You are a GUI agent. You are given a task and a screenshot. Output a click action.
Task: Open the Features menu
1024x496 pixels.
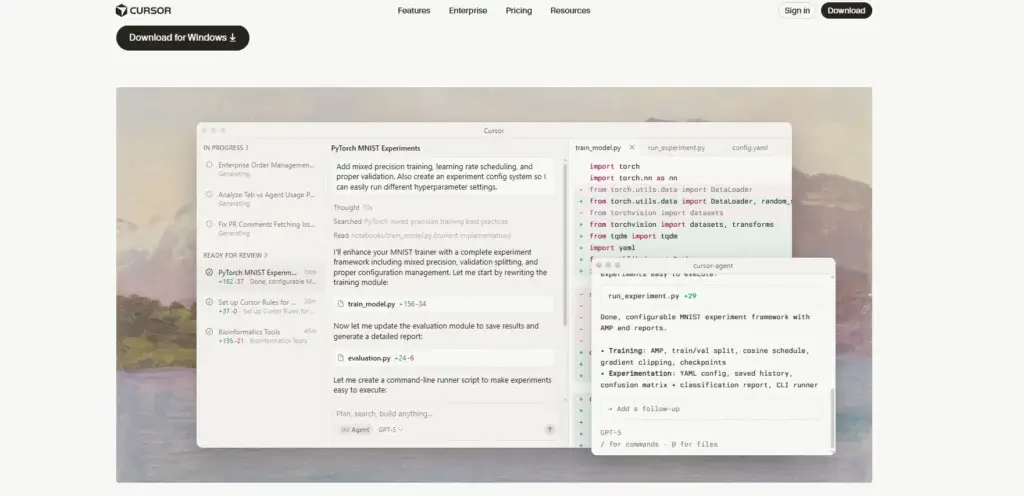pos(414,10)
